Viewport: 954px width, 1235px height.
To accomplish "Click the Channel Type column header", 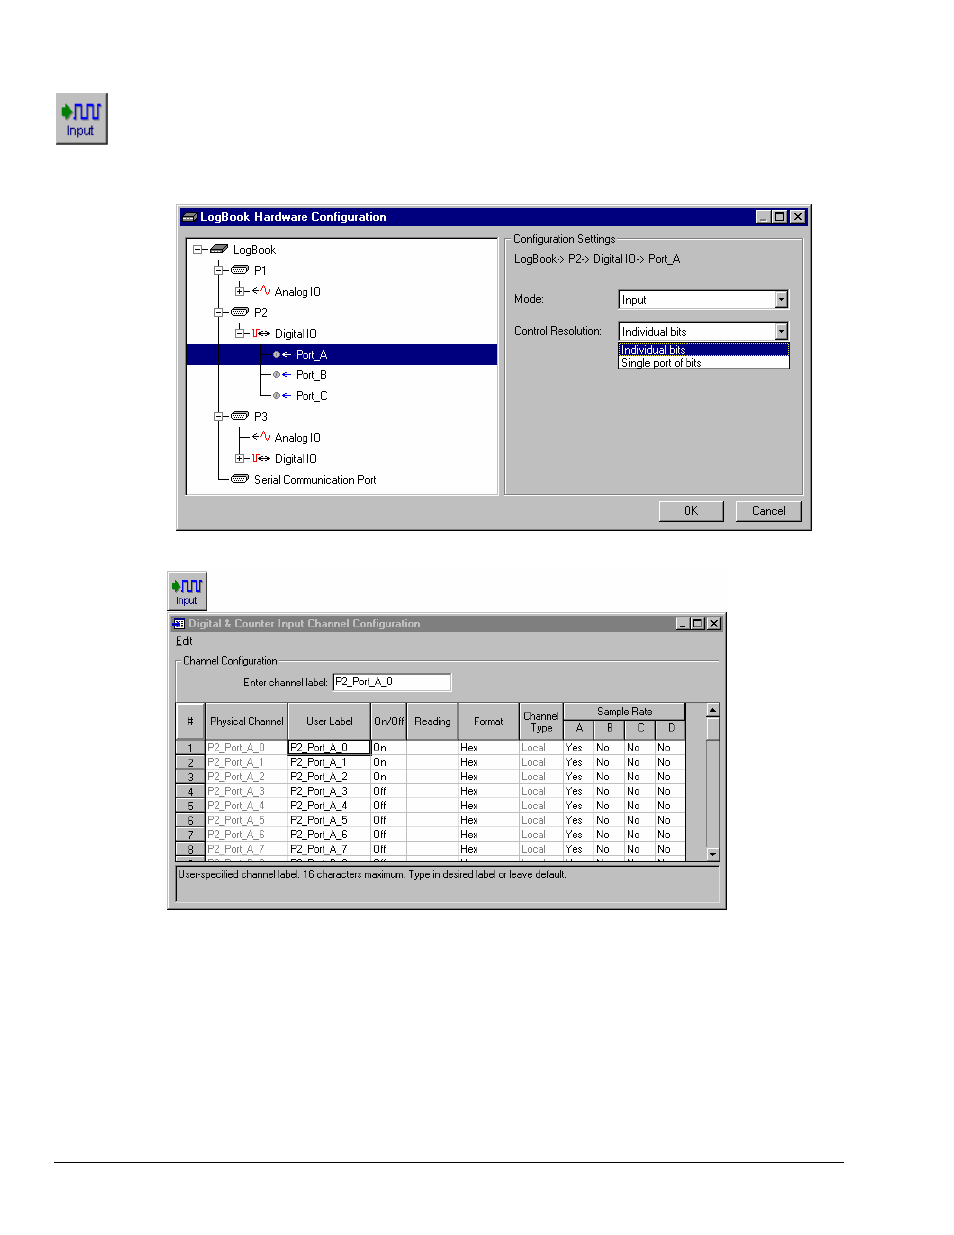I will 541,721.
